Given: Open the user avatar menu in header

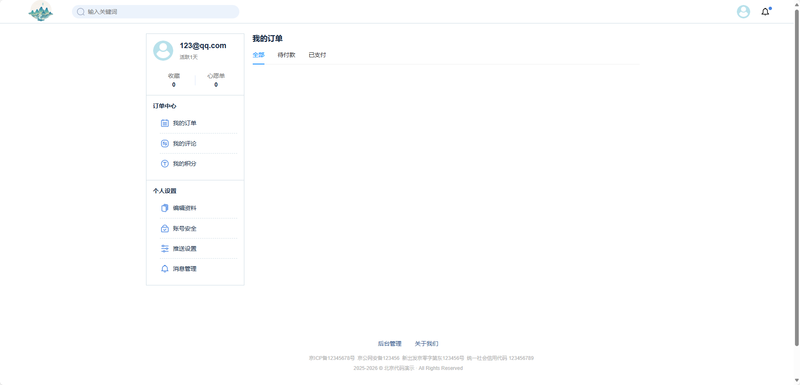Looking at the screenshot, I should point(743,12).
